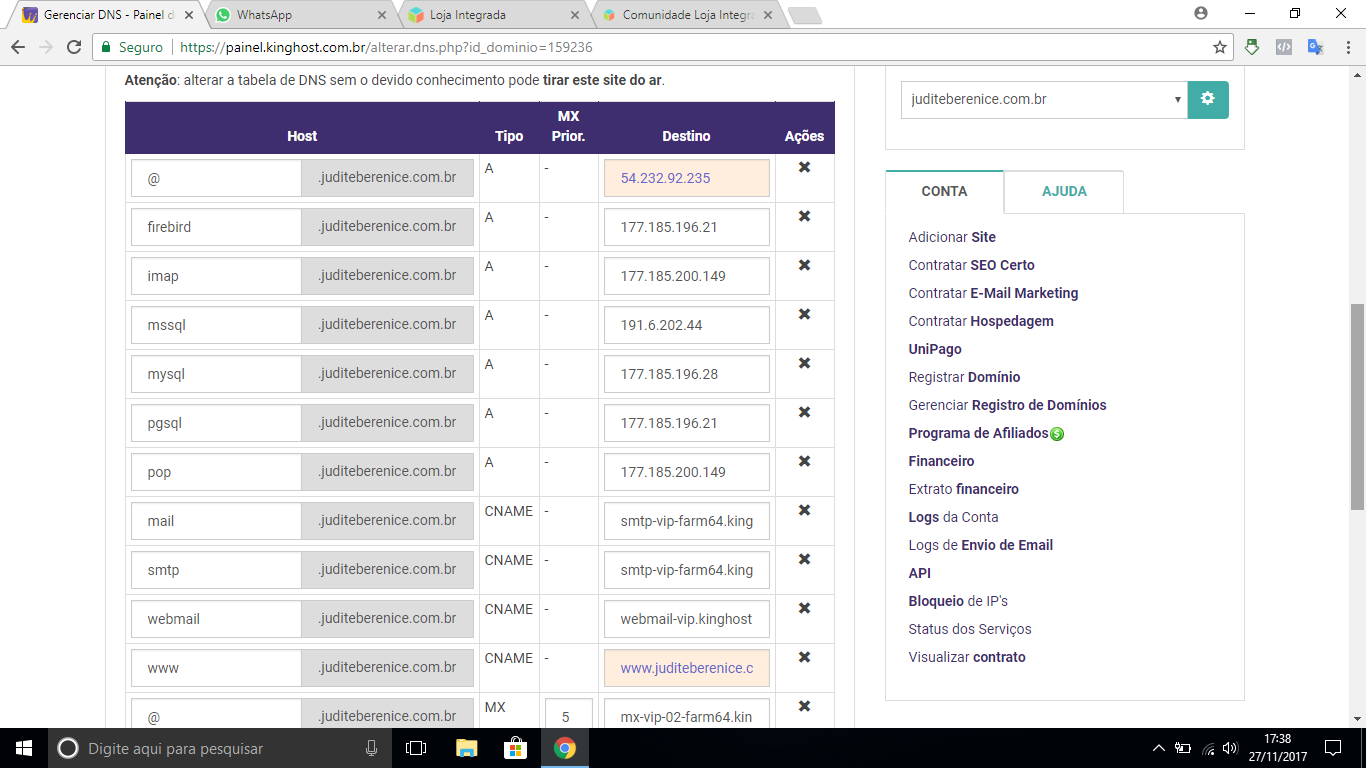The height and width of the screenshot is (768, 1366).
Task: Select the CONTA tab
Action: coord(944,191)
